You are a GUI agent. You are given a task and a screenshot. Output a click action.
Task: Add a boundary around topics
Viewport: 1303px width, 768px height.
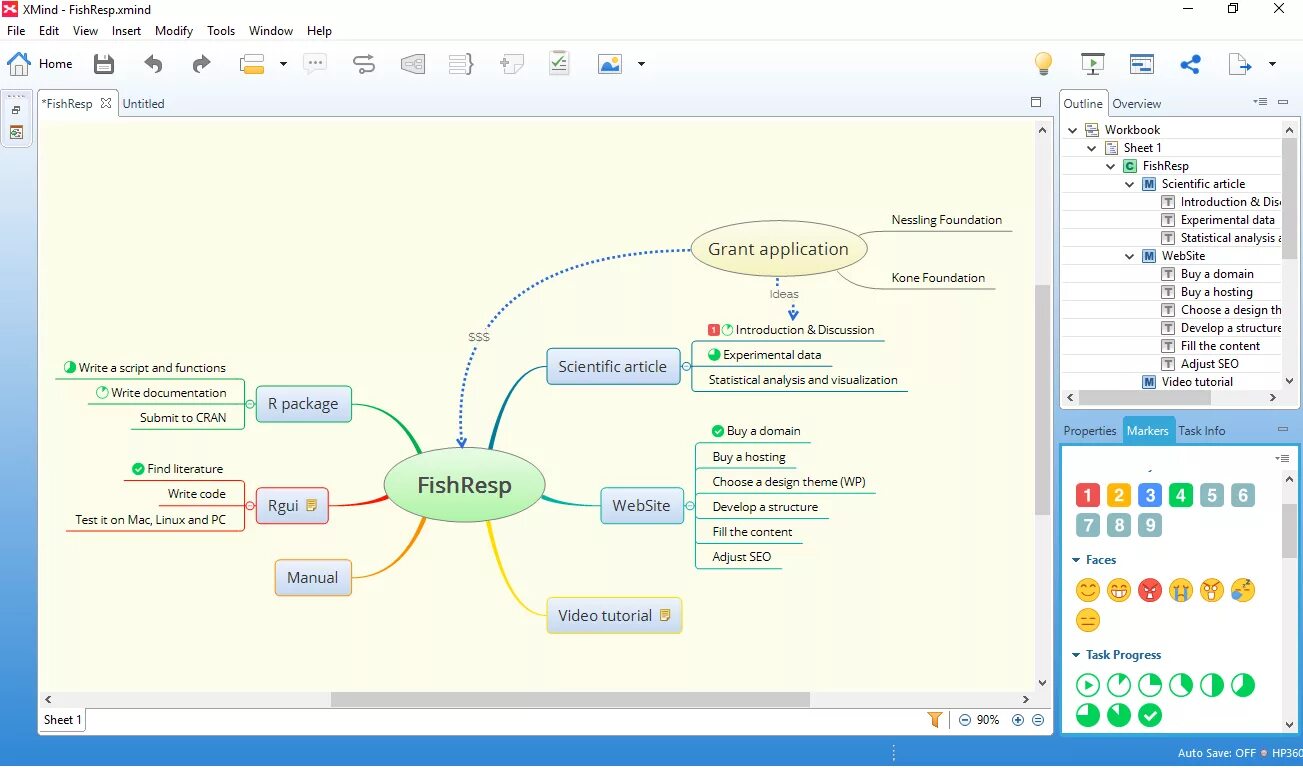412,64
